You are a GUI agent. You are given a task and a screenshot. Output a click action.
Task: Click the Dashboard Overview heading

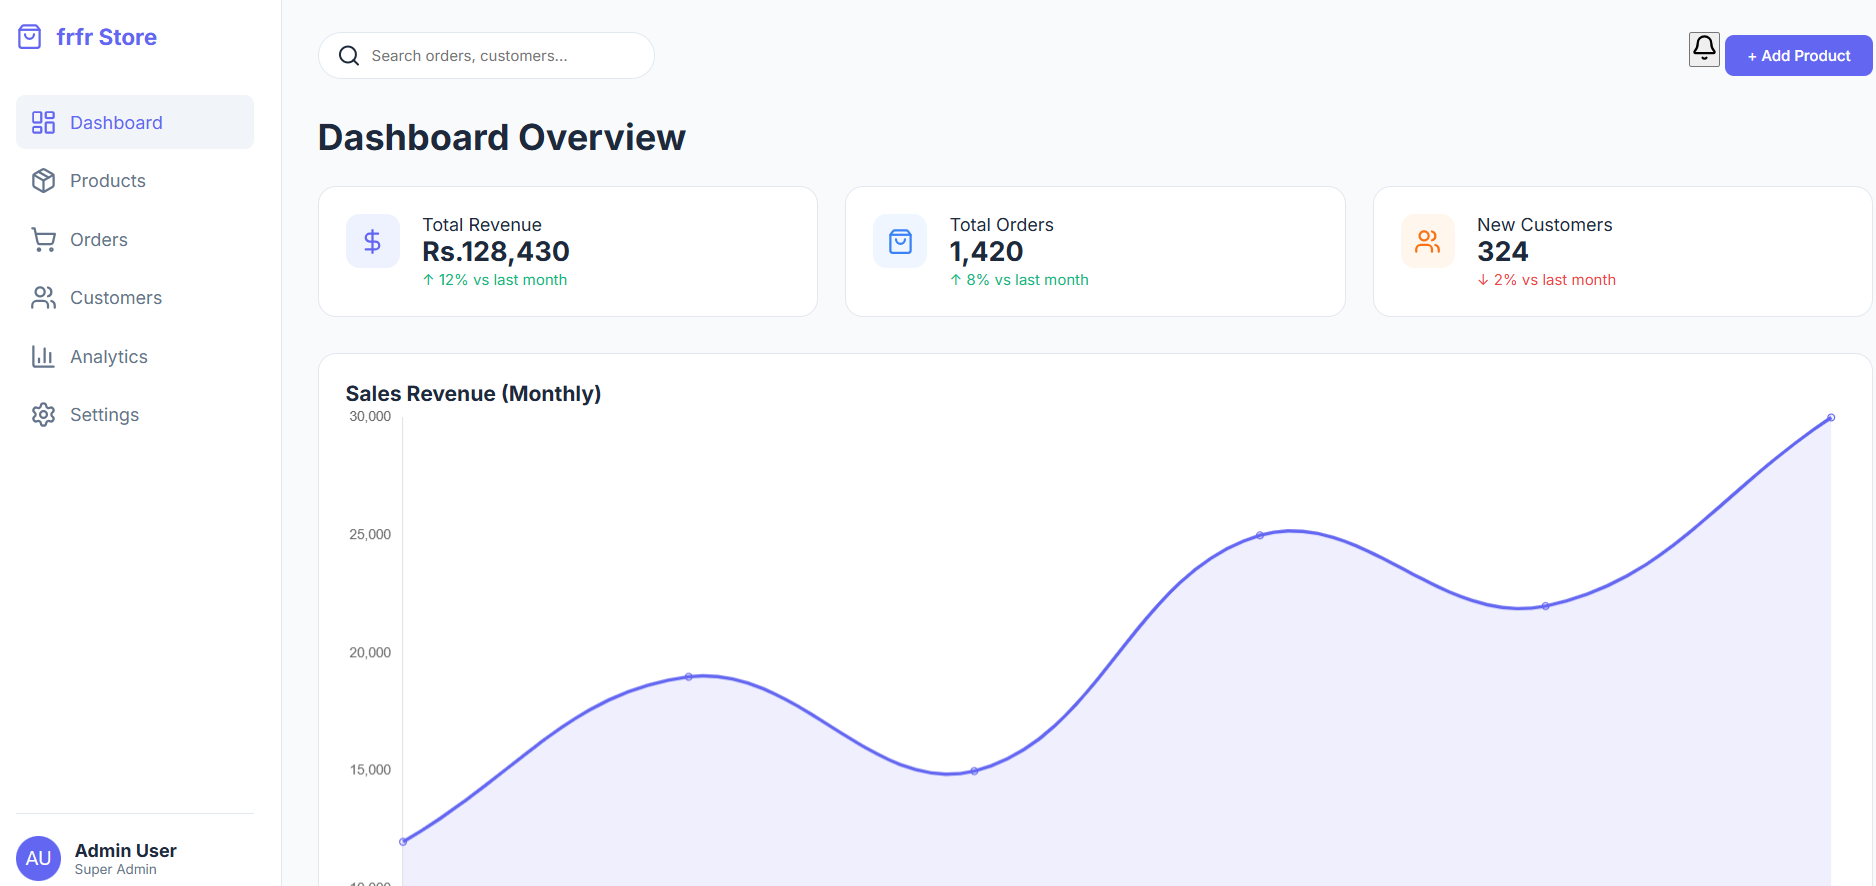pyautogui.click(x=502, y=137)
